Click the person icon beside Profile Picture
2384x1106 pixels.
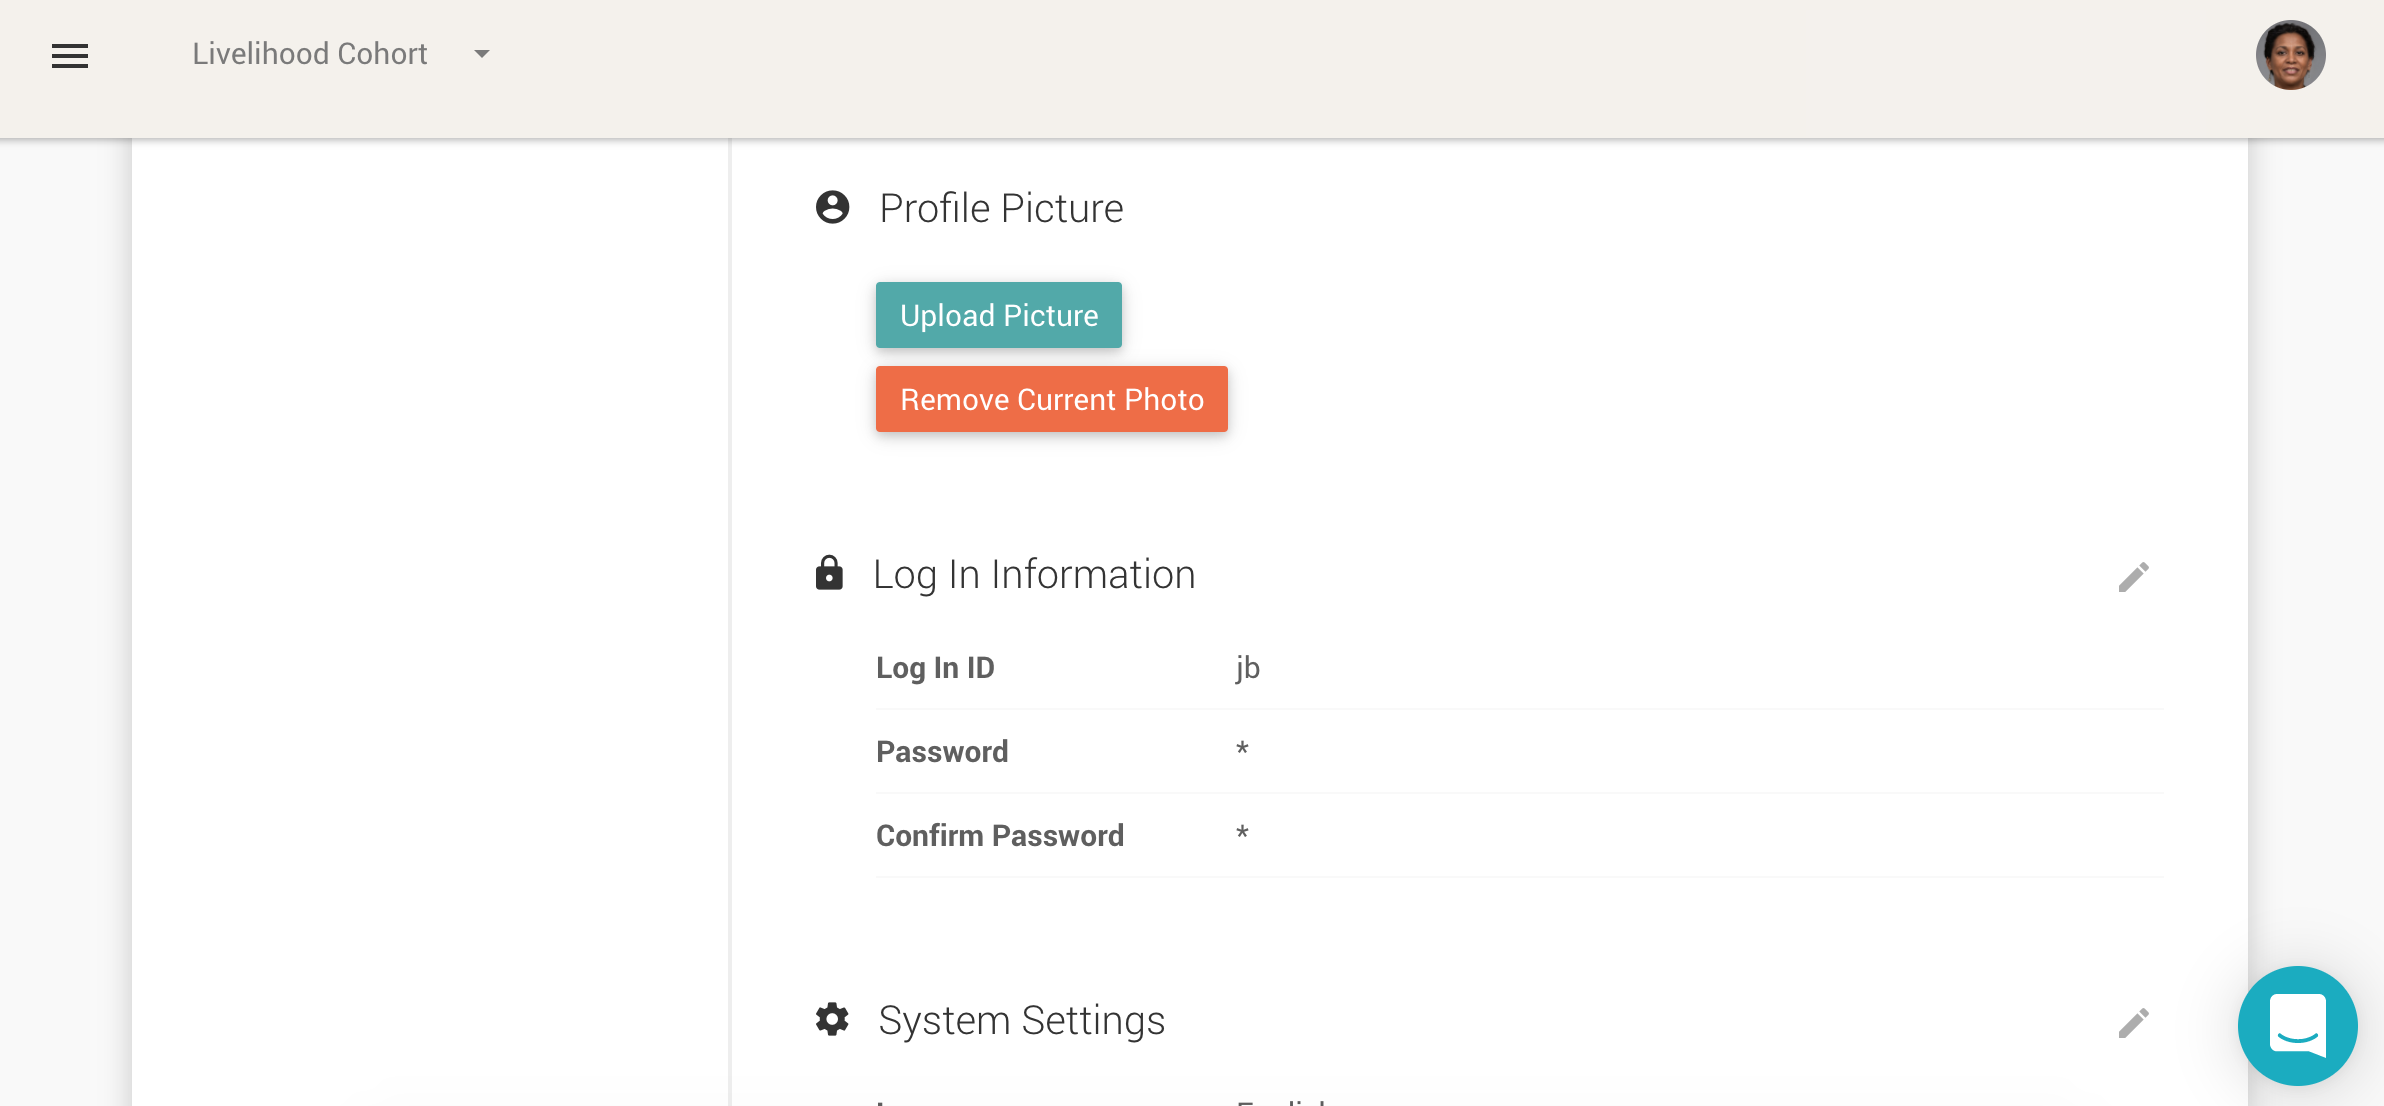coord(832,208)
